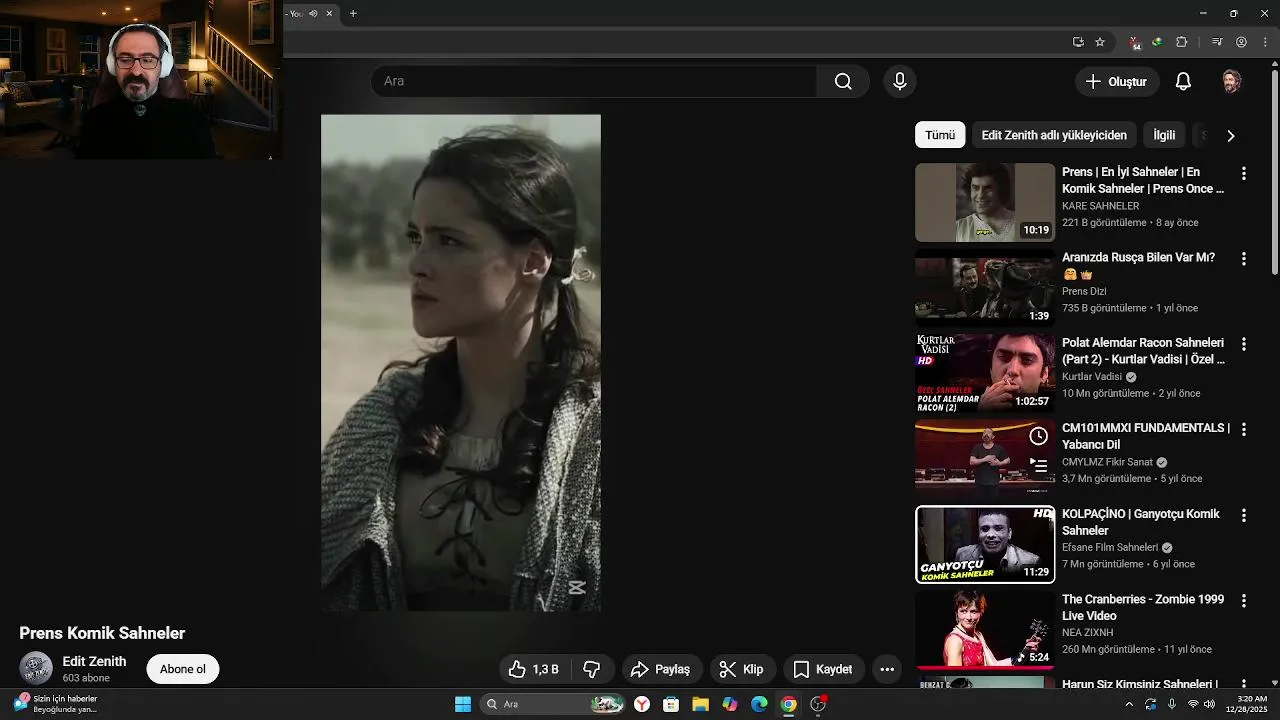Open options menu for The Cranberries Zombie
This screenshot has width=1280, height=720.
click(x=1244, y=601)
